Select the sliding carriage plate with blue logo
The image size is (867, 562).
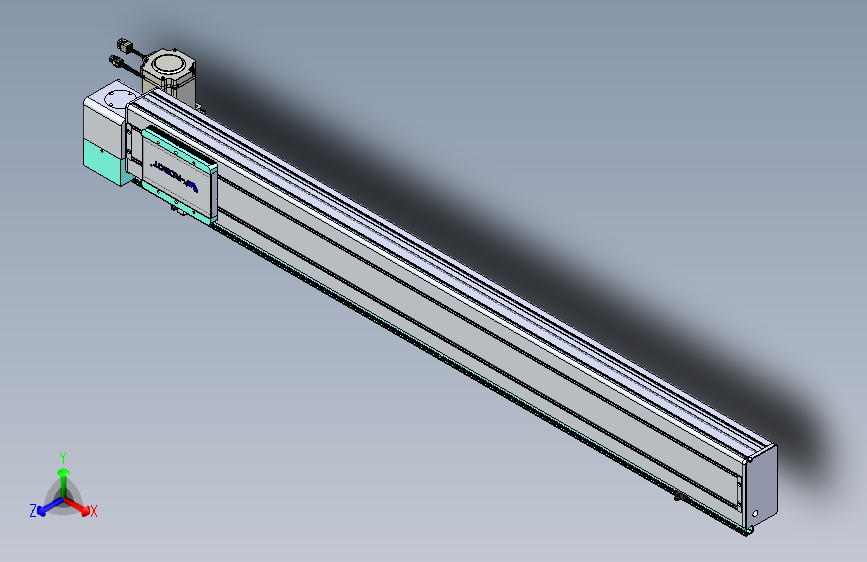coord(178,174)
